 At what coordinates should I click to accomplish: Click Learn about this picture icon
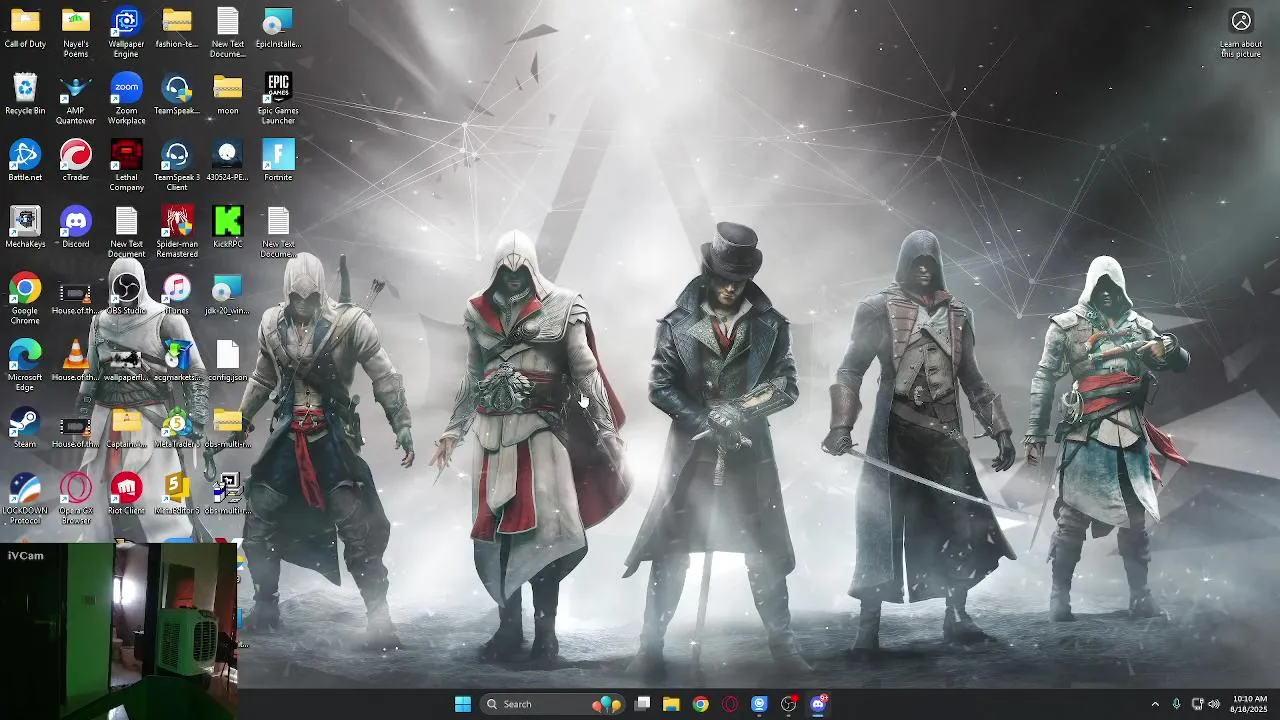point(1241,33)
